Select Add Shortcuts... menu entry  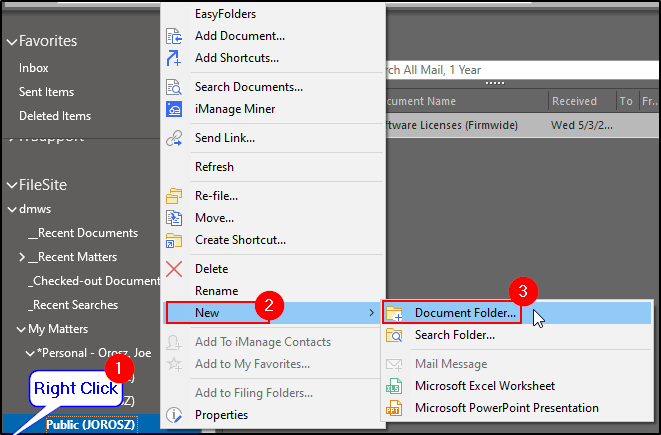[236, 58]
